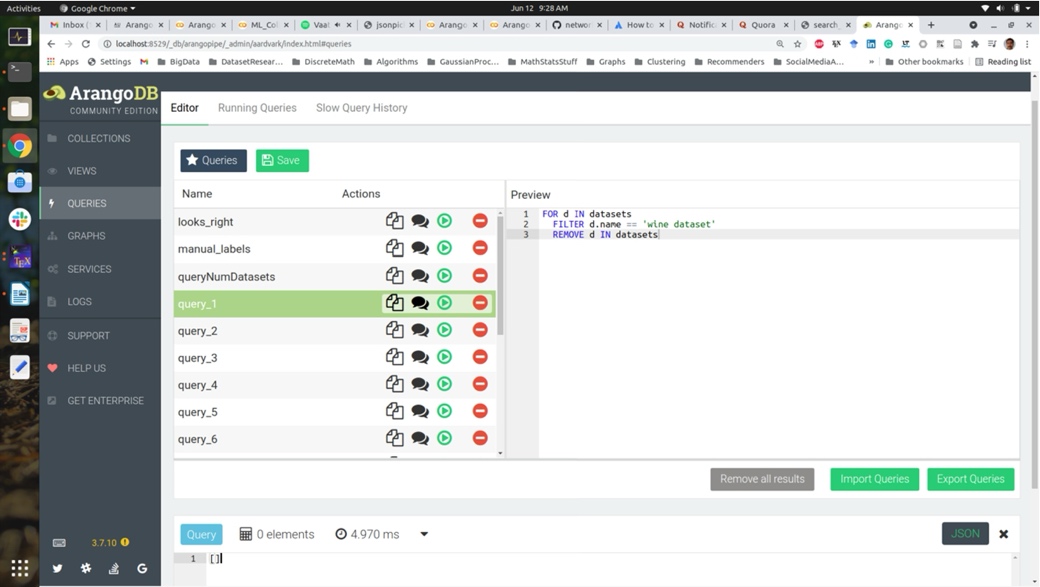
Task: Click Get Enterprise in sidebar
Action: click(100, 401)
